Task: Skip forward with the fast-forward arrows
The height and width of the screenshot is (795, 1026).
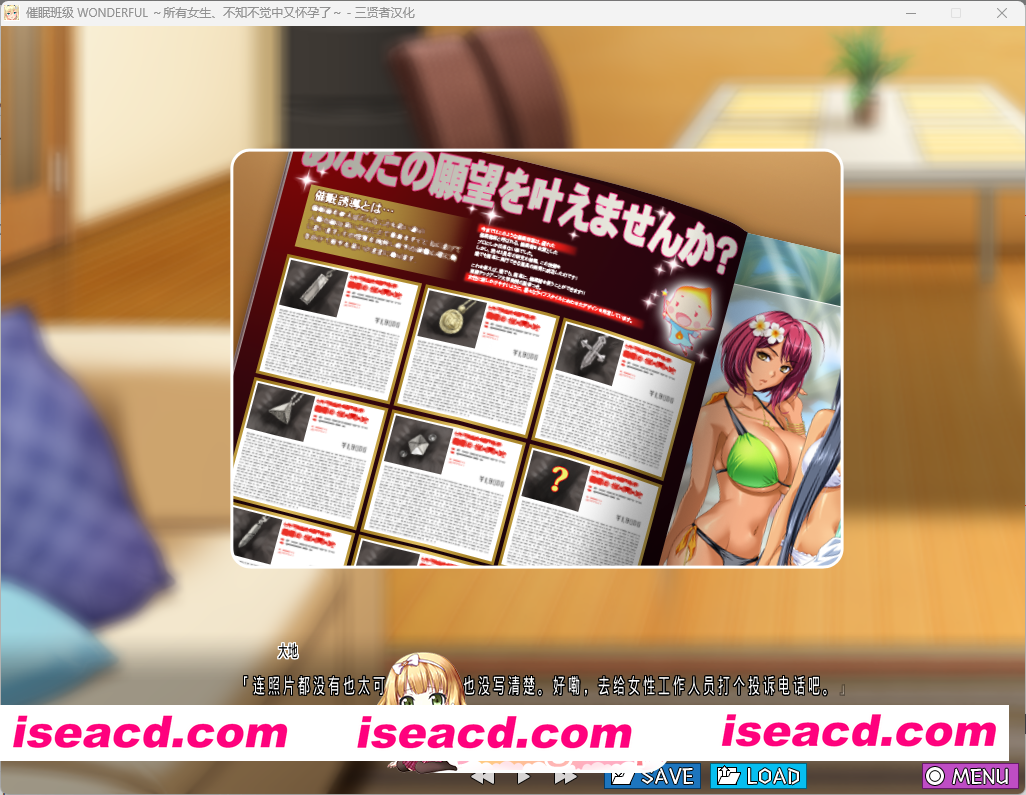Action: [x=565, y=776]
